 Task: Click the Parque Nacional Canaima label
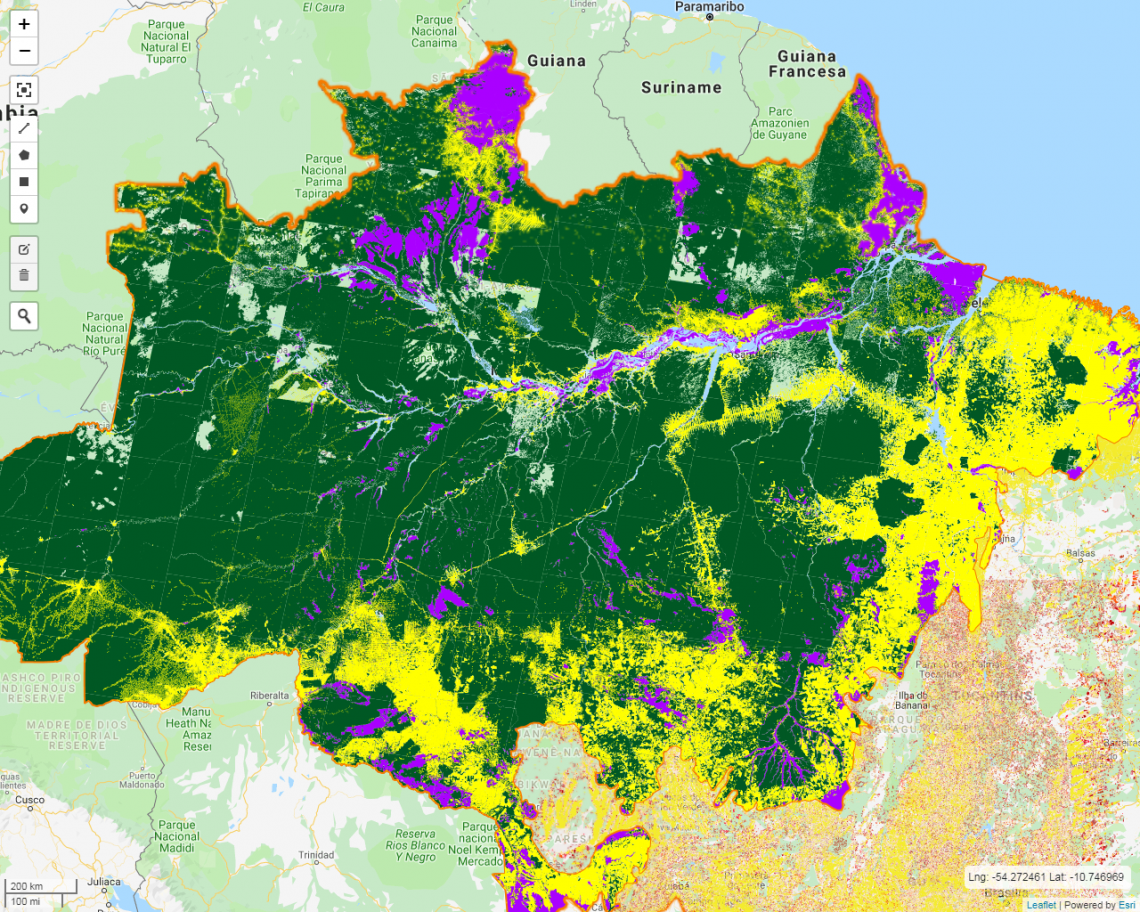(434, 32)
